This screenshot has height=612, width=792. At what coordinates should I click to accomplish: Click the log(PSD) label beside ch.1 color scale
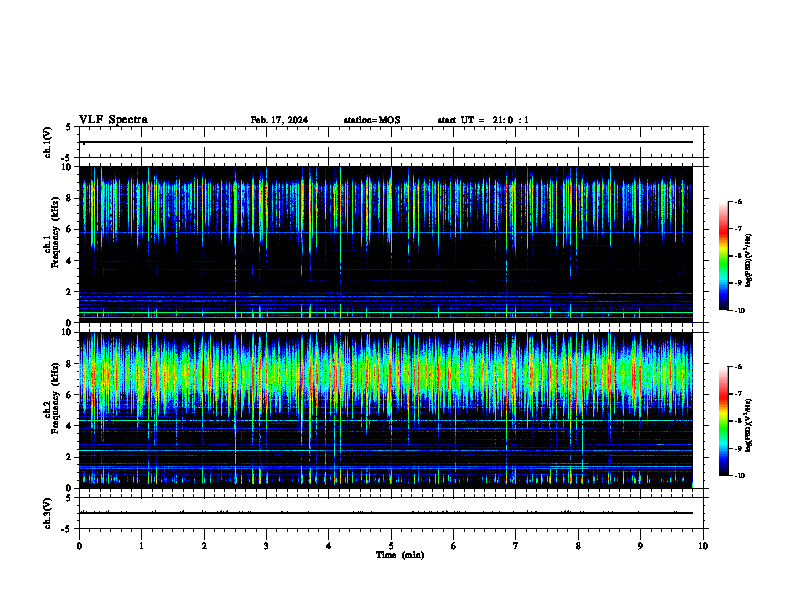(x=748, y=261)
